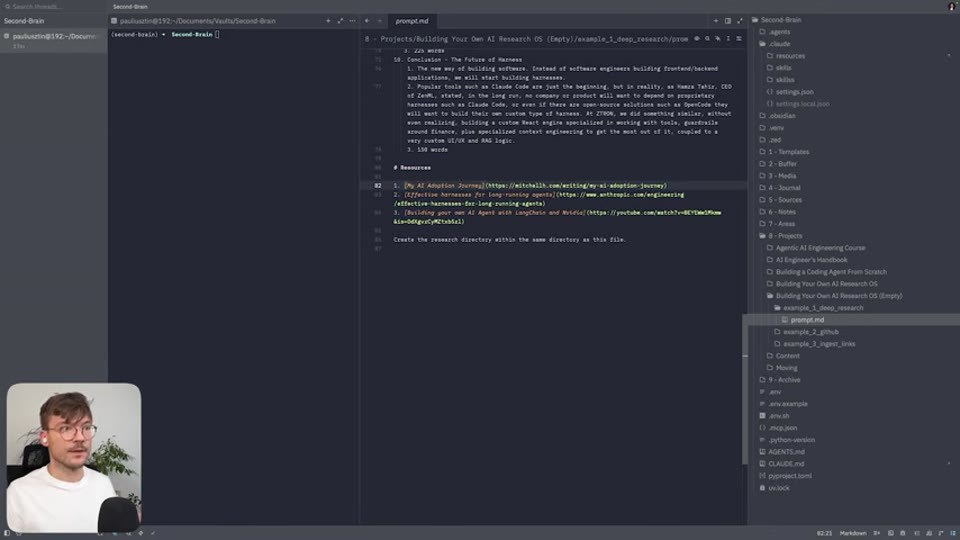This screenshot has width=960, height=540.
Task: Expand the Moving folder
Action: 786,368
